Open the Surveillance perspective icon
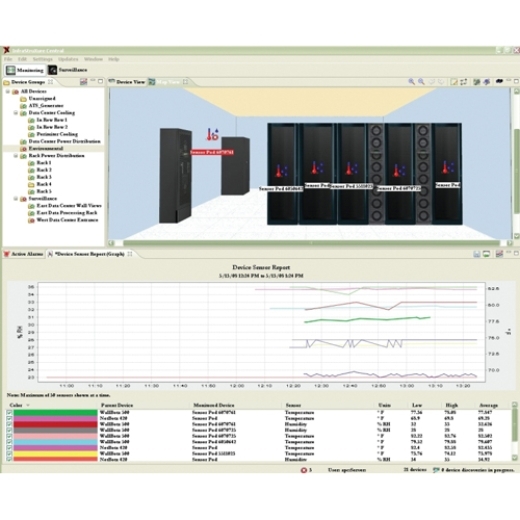Image resolution: width=520 pixels, height=520 pixels. (x=53, y=70)
